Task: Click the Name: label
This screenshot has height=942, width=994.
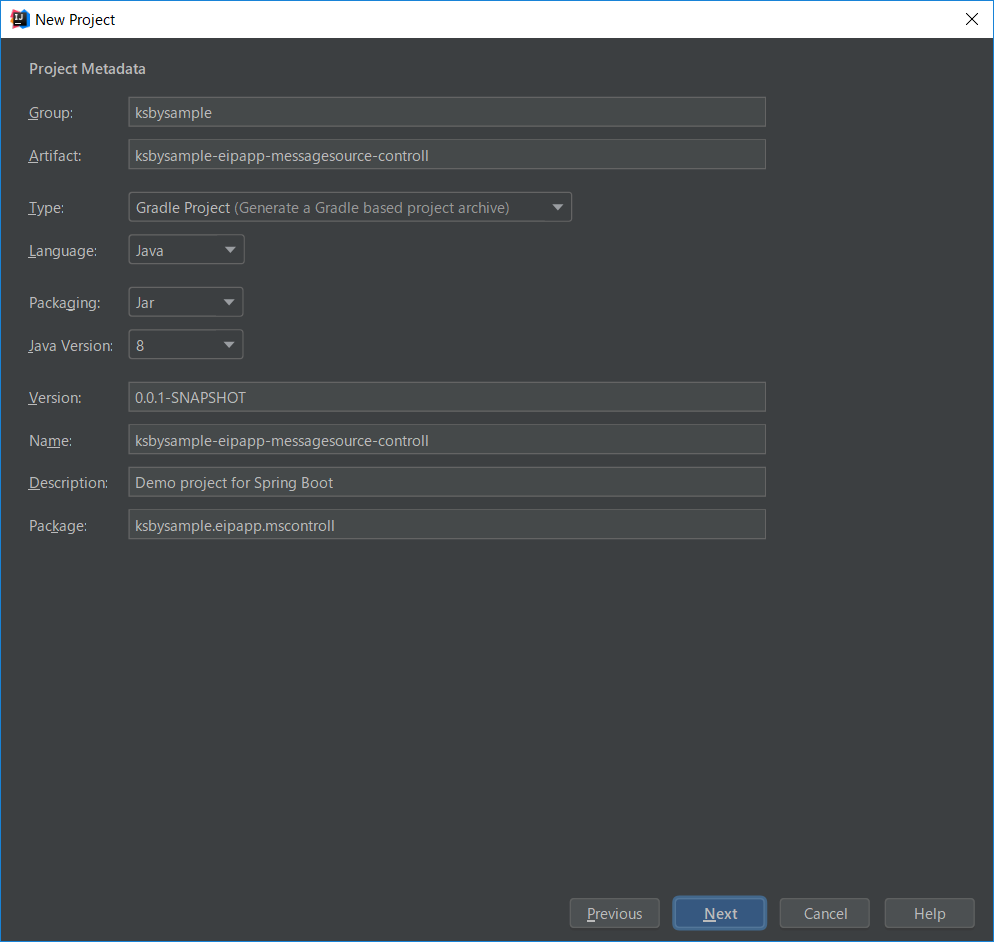Action: coord(50,441)
